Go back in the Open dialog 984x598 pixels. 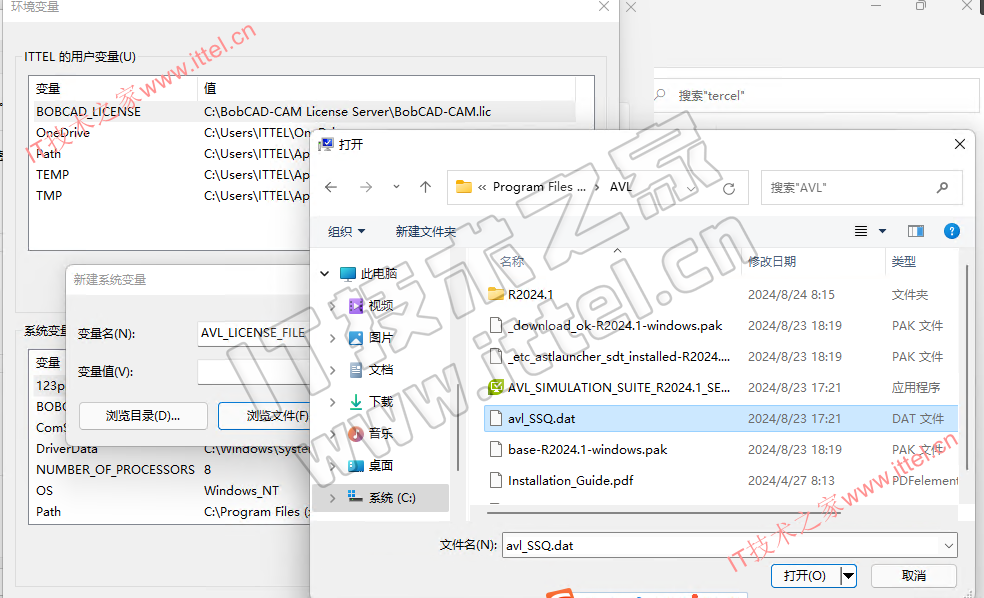coord(331,187)
